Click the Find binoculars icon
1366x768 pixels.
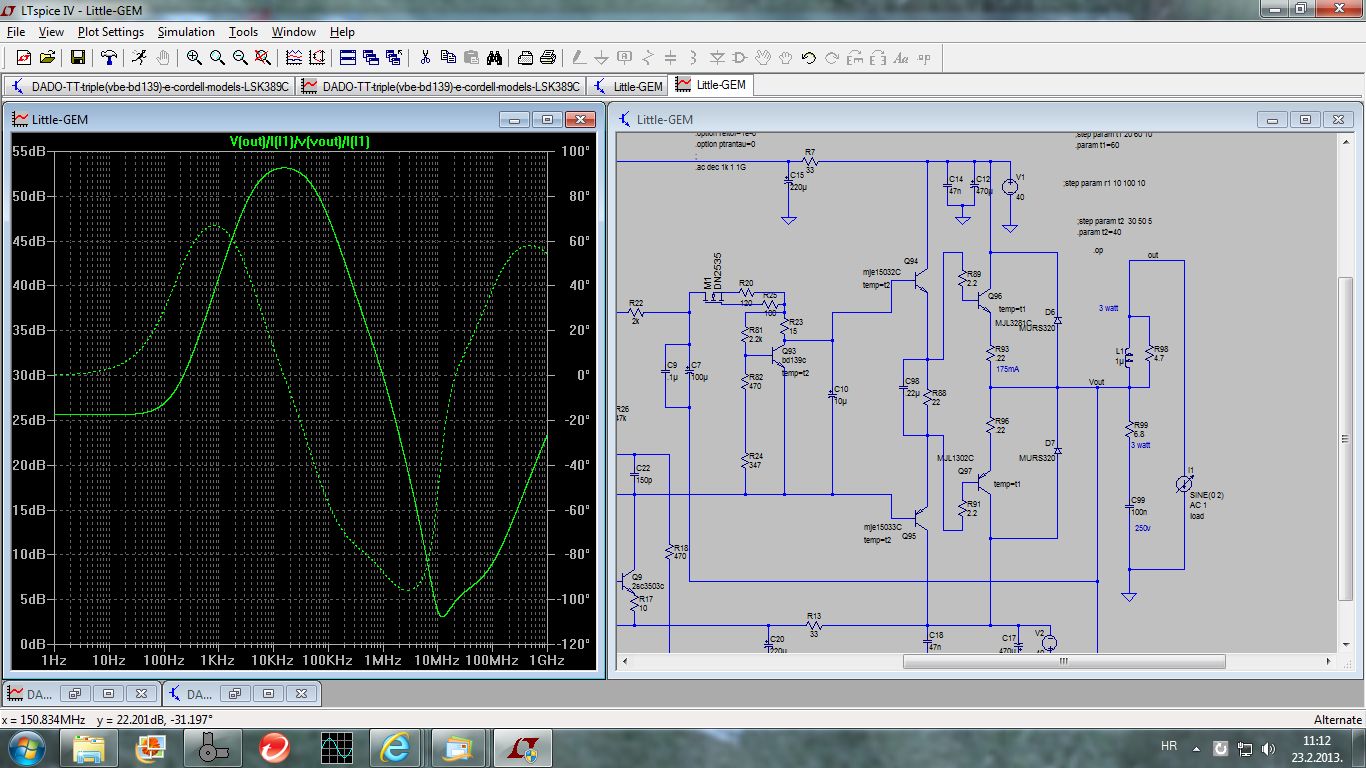point(494,58)
